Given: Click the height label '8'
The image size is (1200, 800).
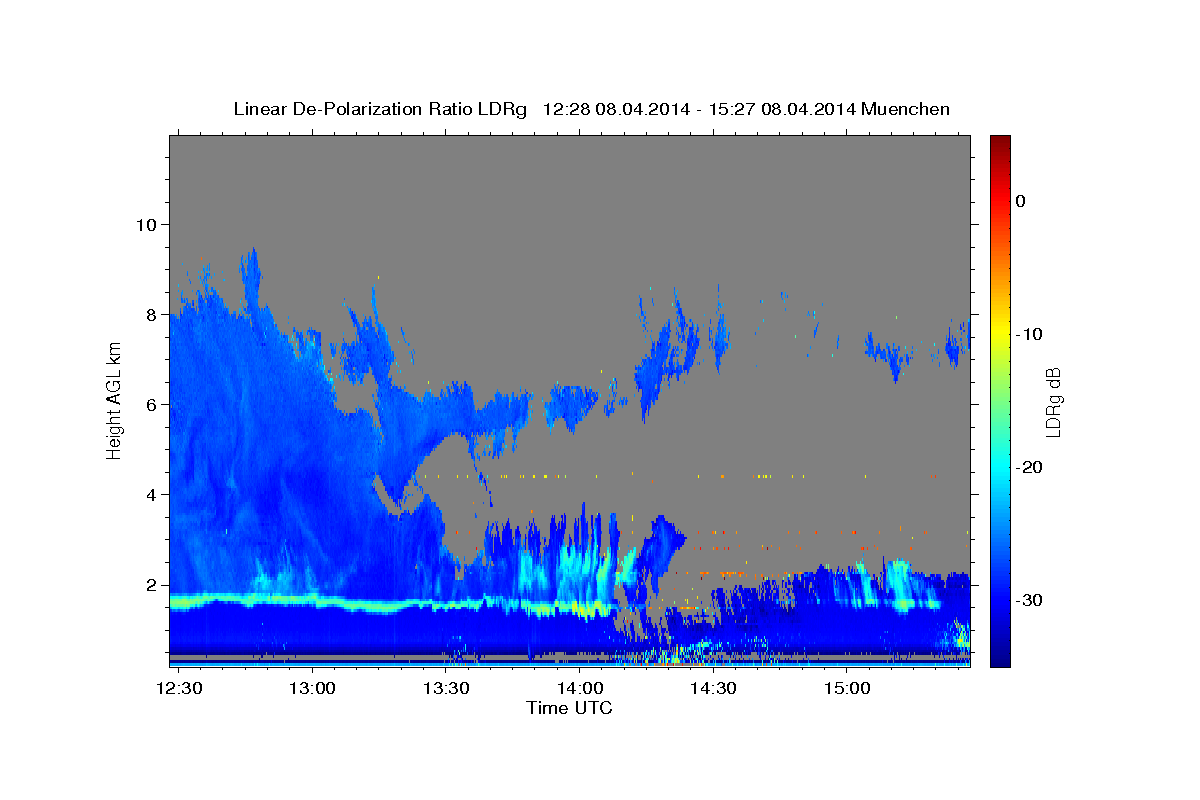Looking at the screenshot, I should coord(150,314).
